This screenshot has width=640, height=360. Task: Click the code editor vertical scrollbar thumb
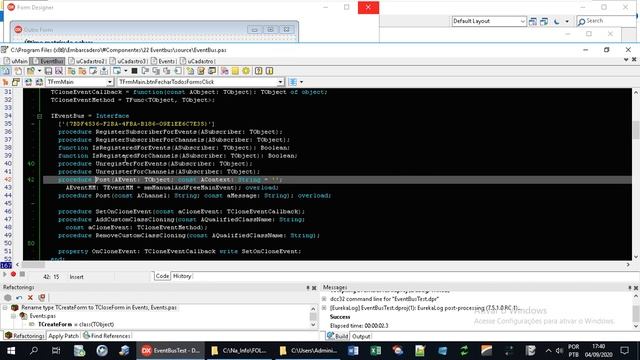pyautogui.click(x=636, y=130)
